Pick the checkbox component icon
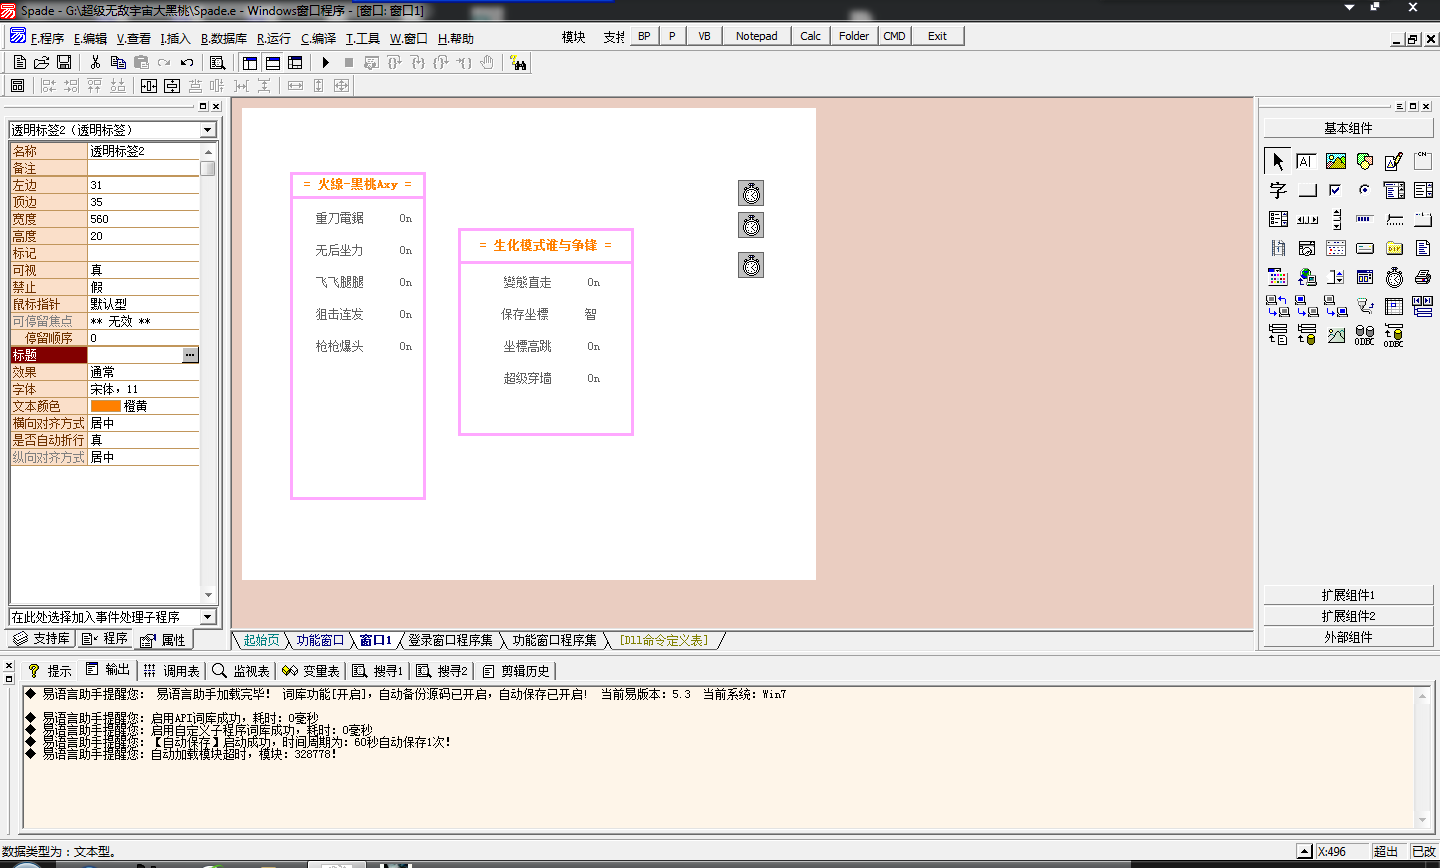The image size is (1440, 868). point(1336,190)
